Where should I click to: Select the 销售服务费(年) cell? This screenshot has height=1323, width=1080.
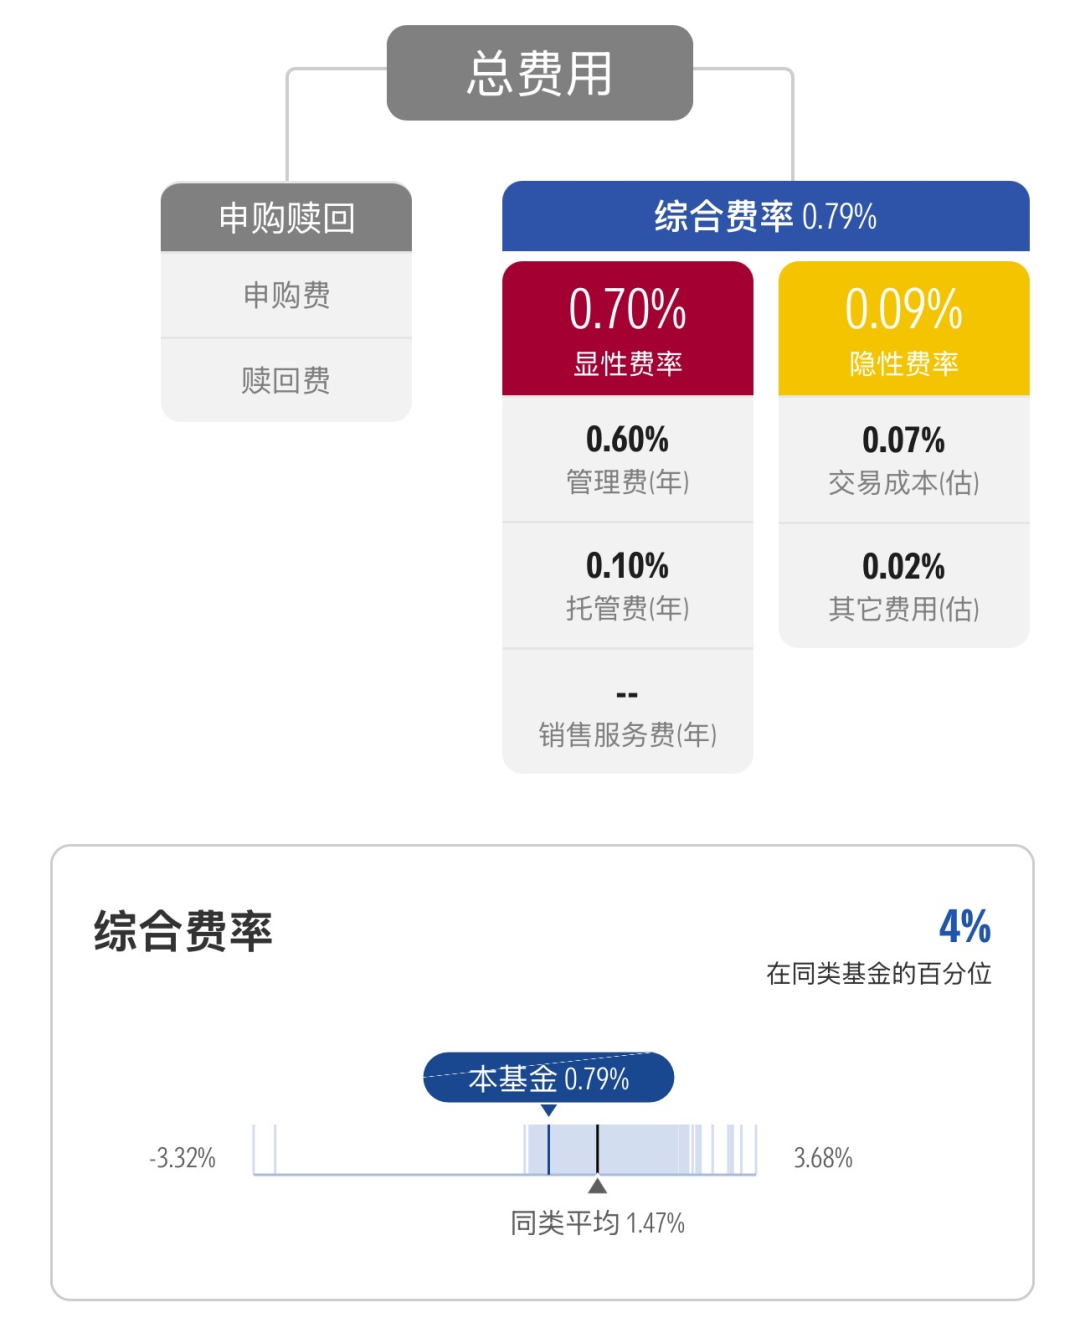point(627,712)
